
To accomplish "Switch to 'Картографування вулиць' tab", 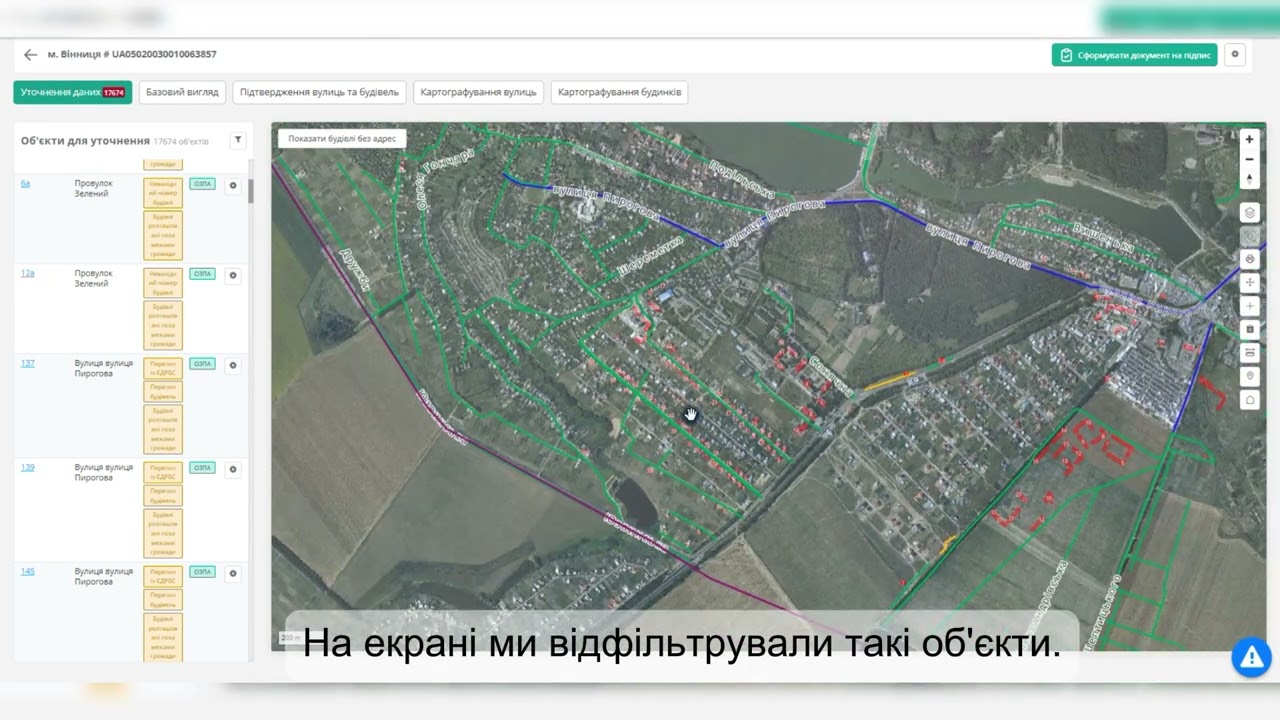I will (x=479, y=92).
